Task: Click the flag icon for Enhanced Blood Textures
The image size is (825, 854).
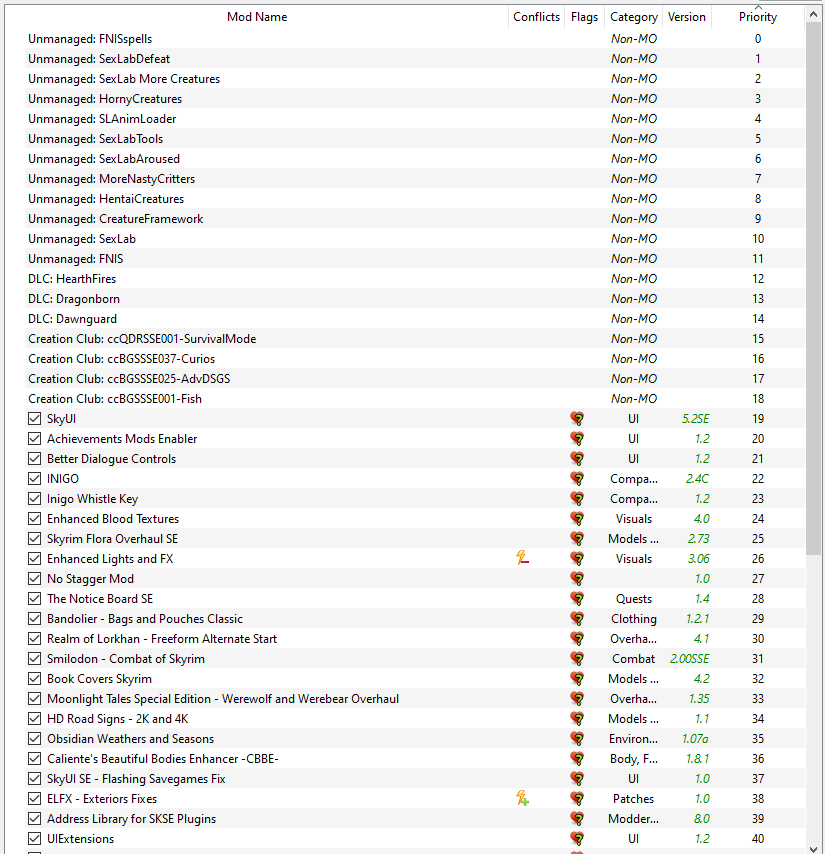Action: [x=577, y=518]
